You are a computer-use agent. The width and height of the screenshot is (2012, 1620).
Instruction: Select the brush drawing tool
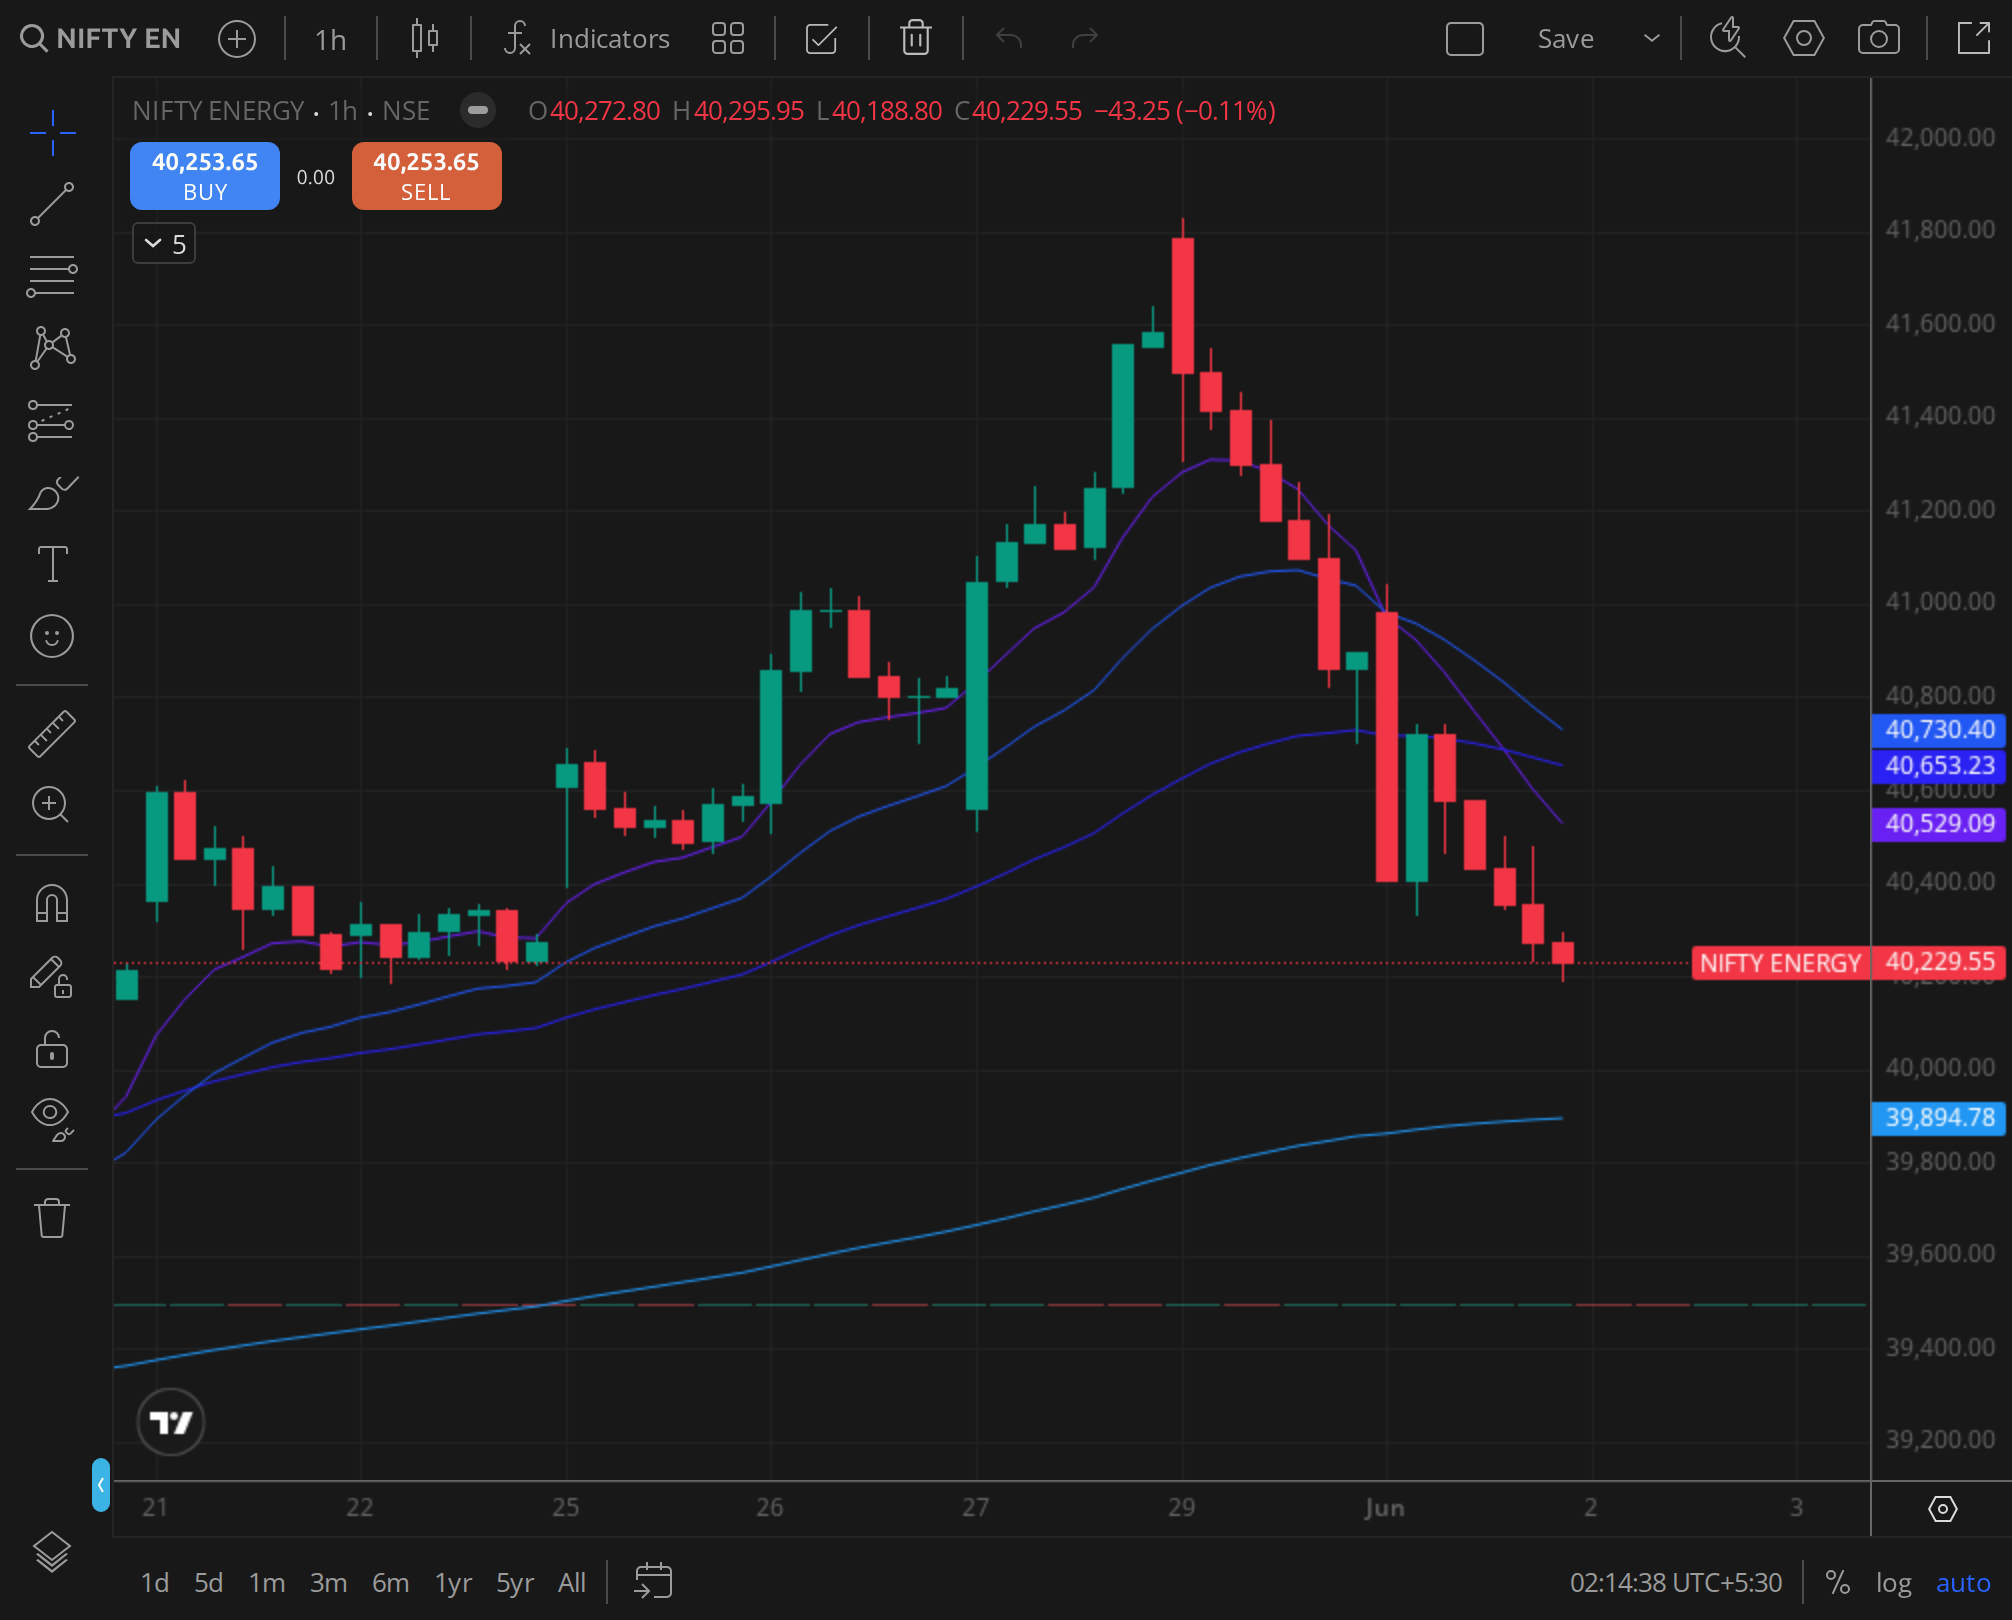click(52, 492)
